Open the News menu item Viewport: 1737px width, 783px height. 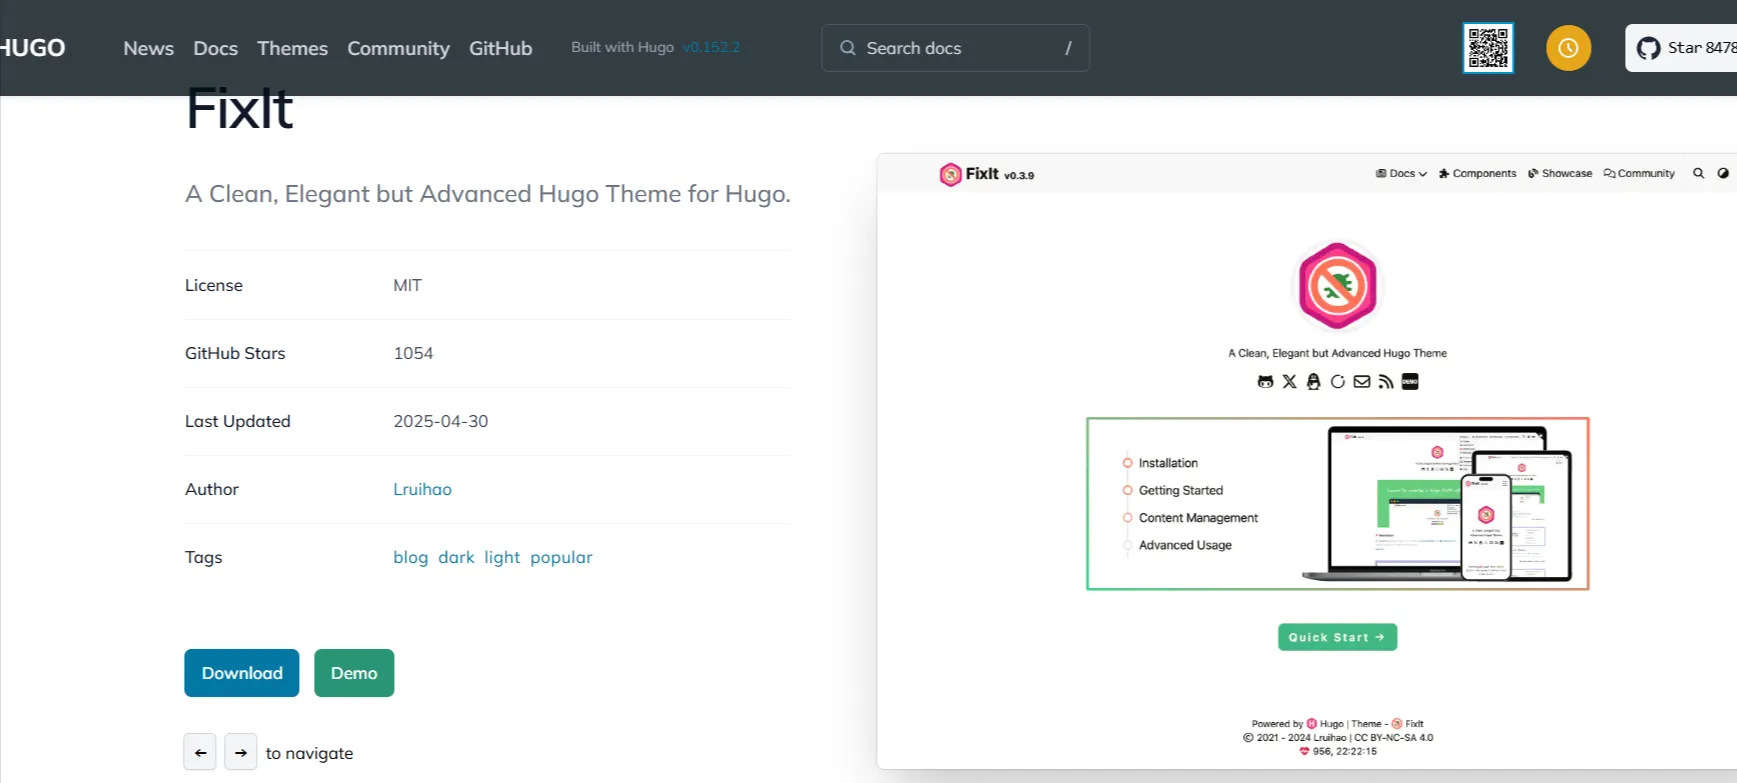[149, 48]
